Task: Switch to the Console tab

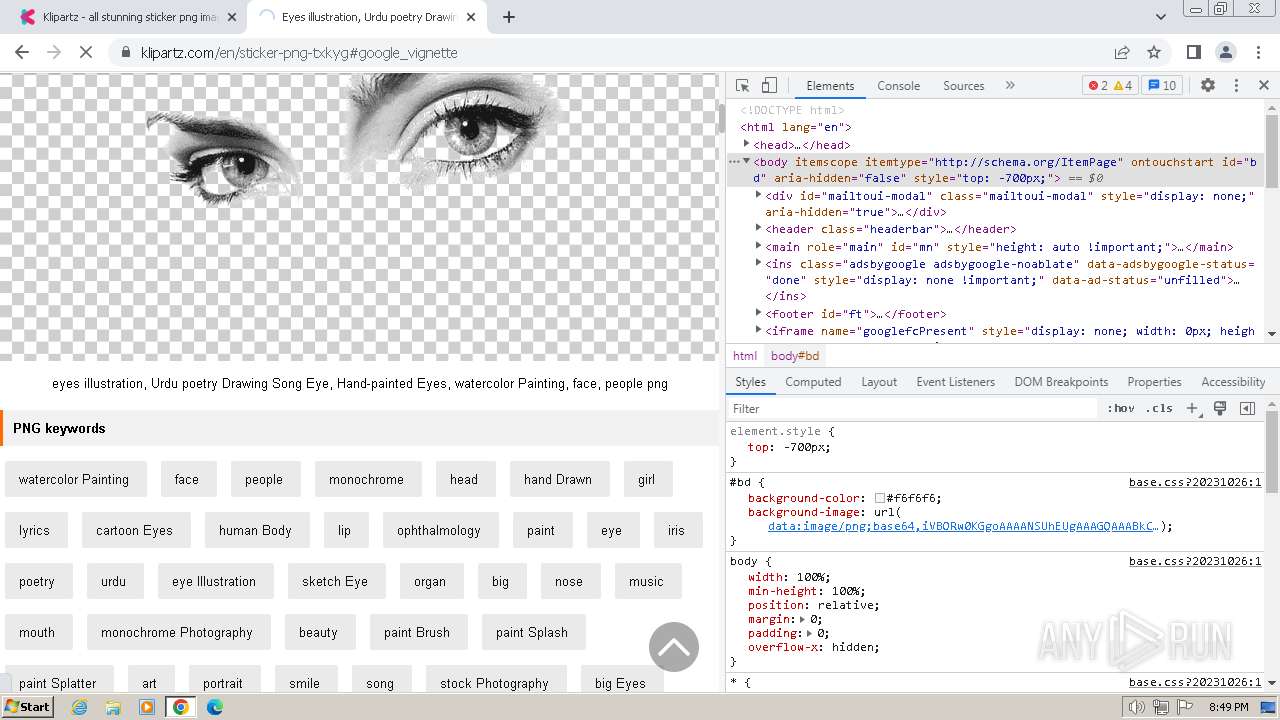Action: (898, 86)
